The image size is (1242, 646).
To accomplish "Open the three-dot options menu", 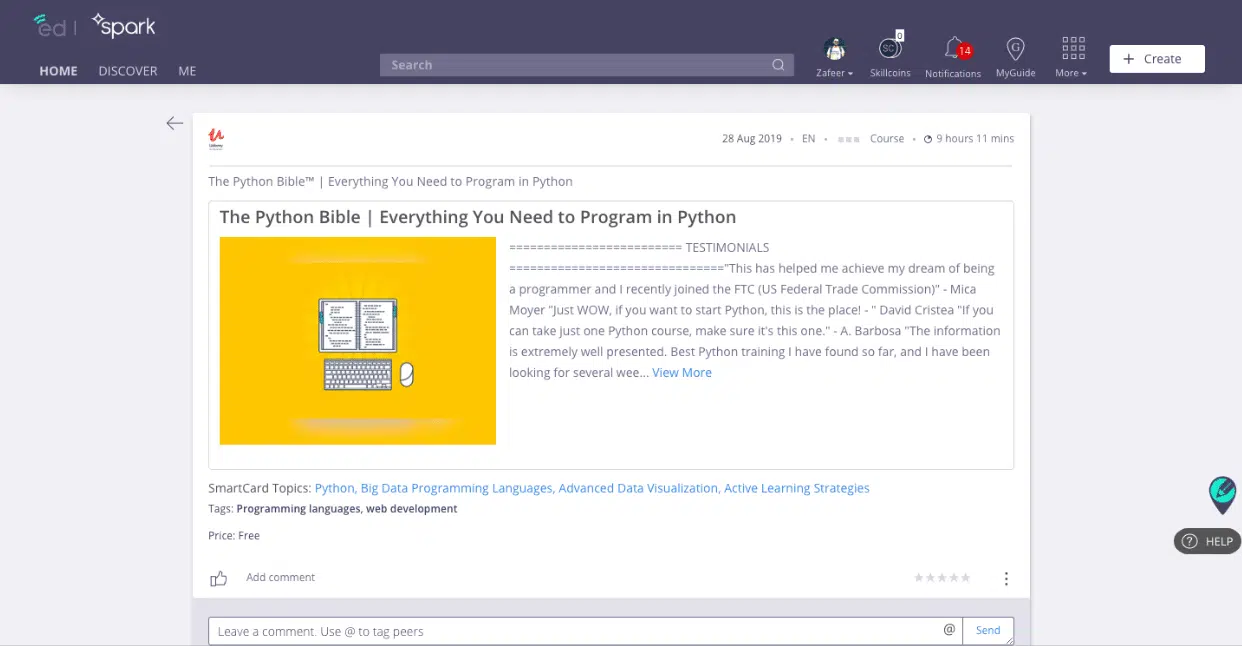I will [x=1006, y=579].
